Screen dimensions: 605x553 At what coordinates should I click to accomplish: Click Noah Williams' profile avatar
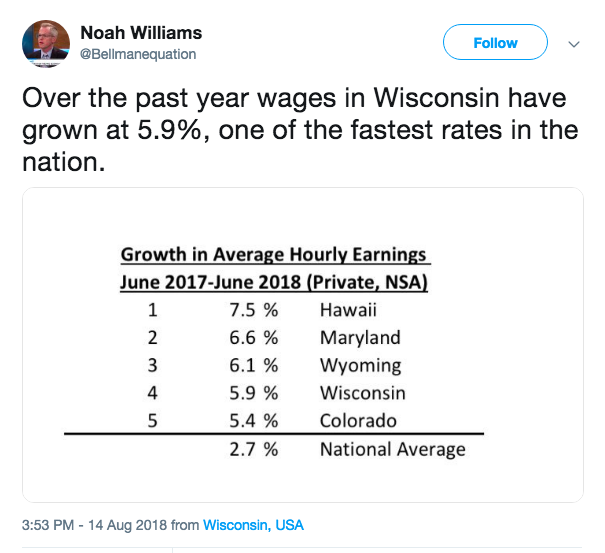click(x=43, y=44)
